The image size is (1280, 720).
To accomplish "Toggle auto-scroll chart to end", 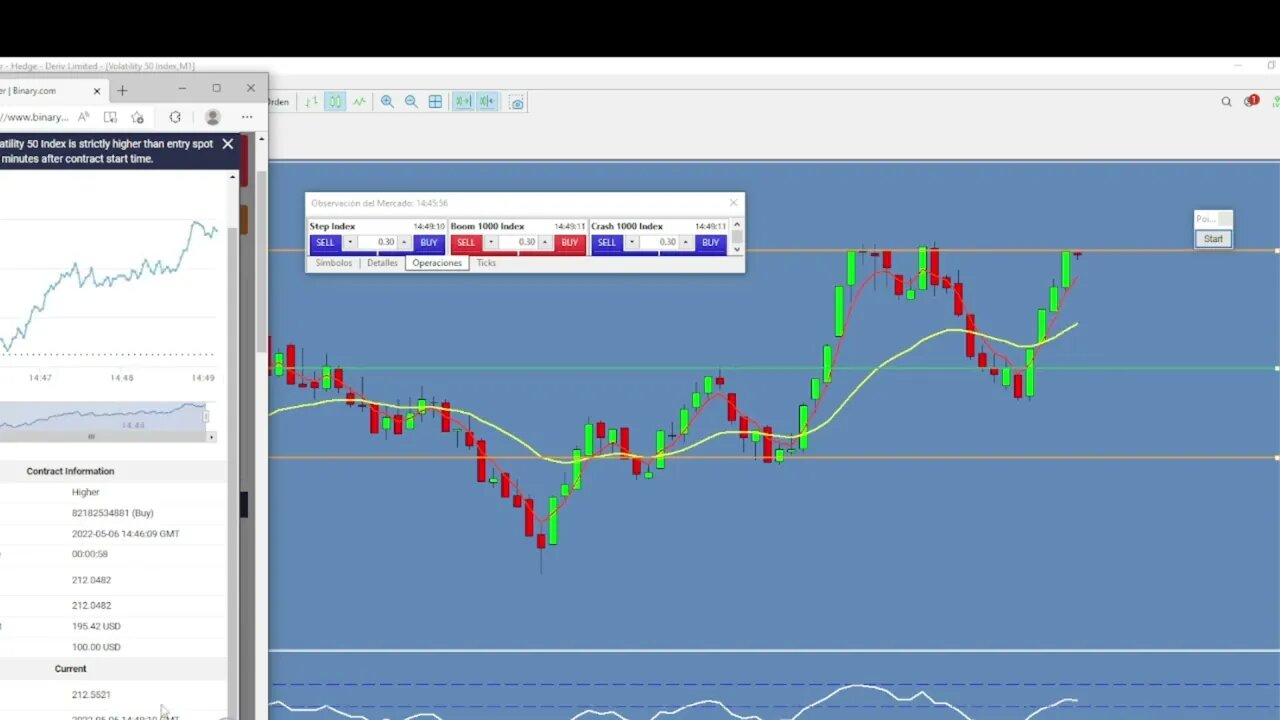I will click(463, 102).
